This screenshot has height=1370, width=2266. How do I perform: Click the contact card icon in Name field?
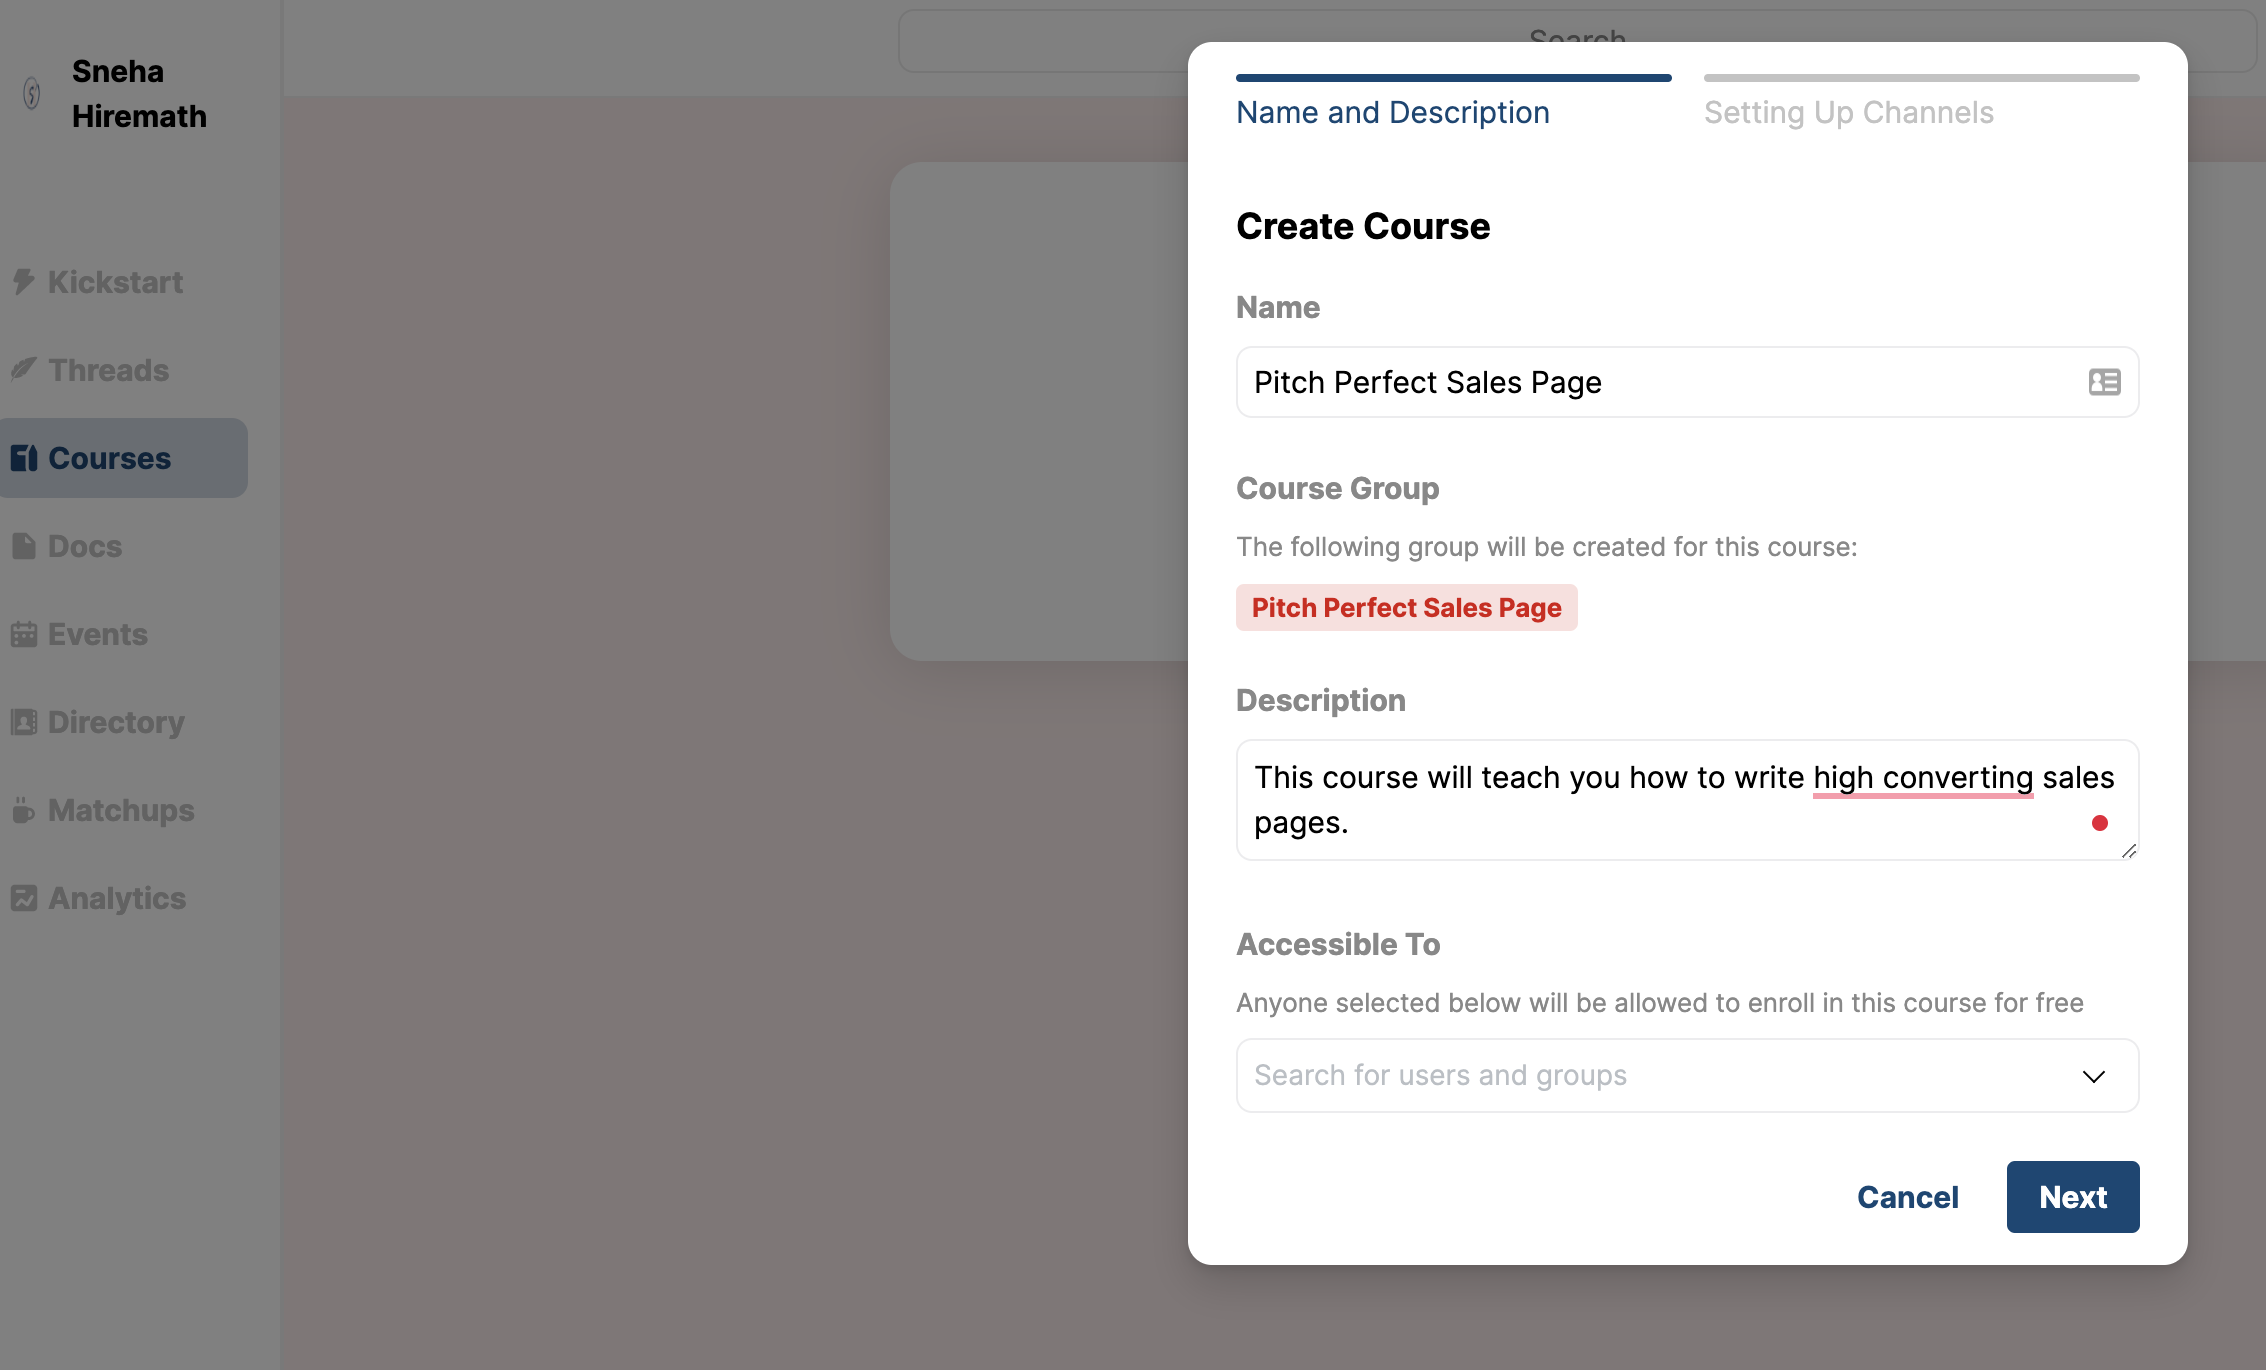click(x=2104, y=382)
